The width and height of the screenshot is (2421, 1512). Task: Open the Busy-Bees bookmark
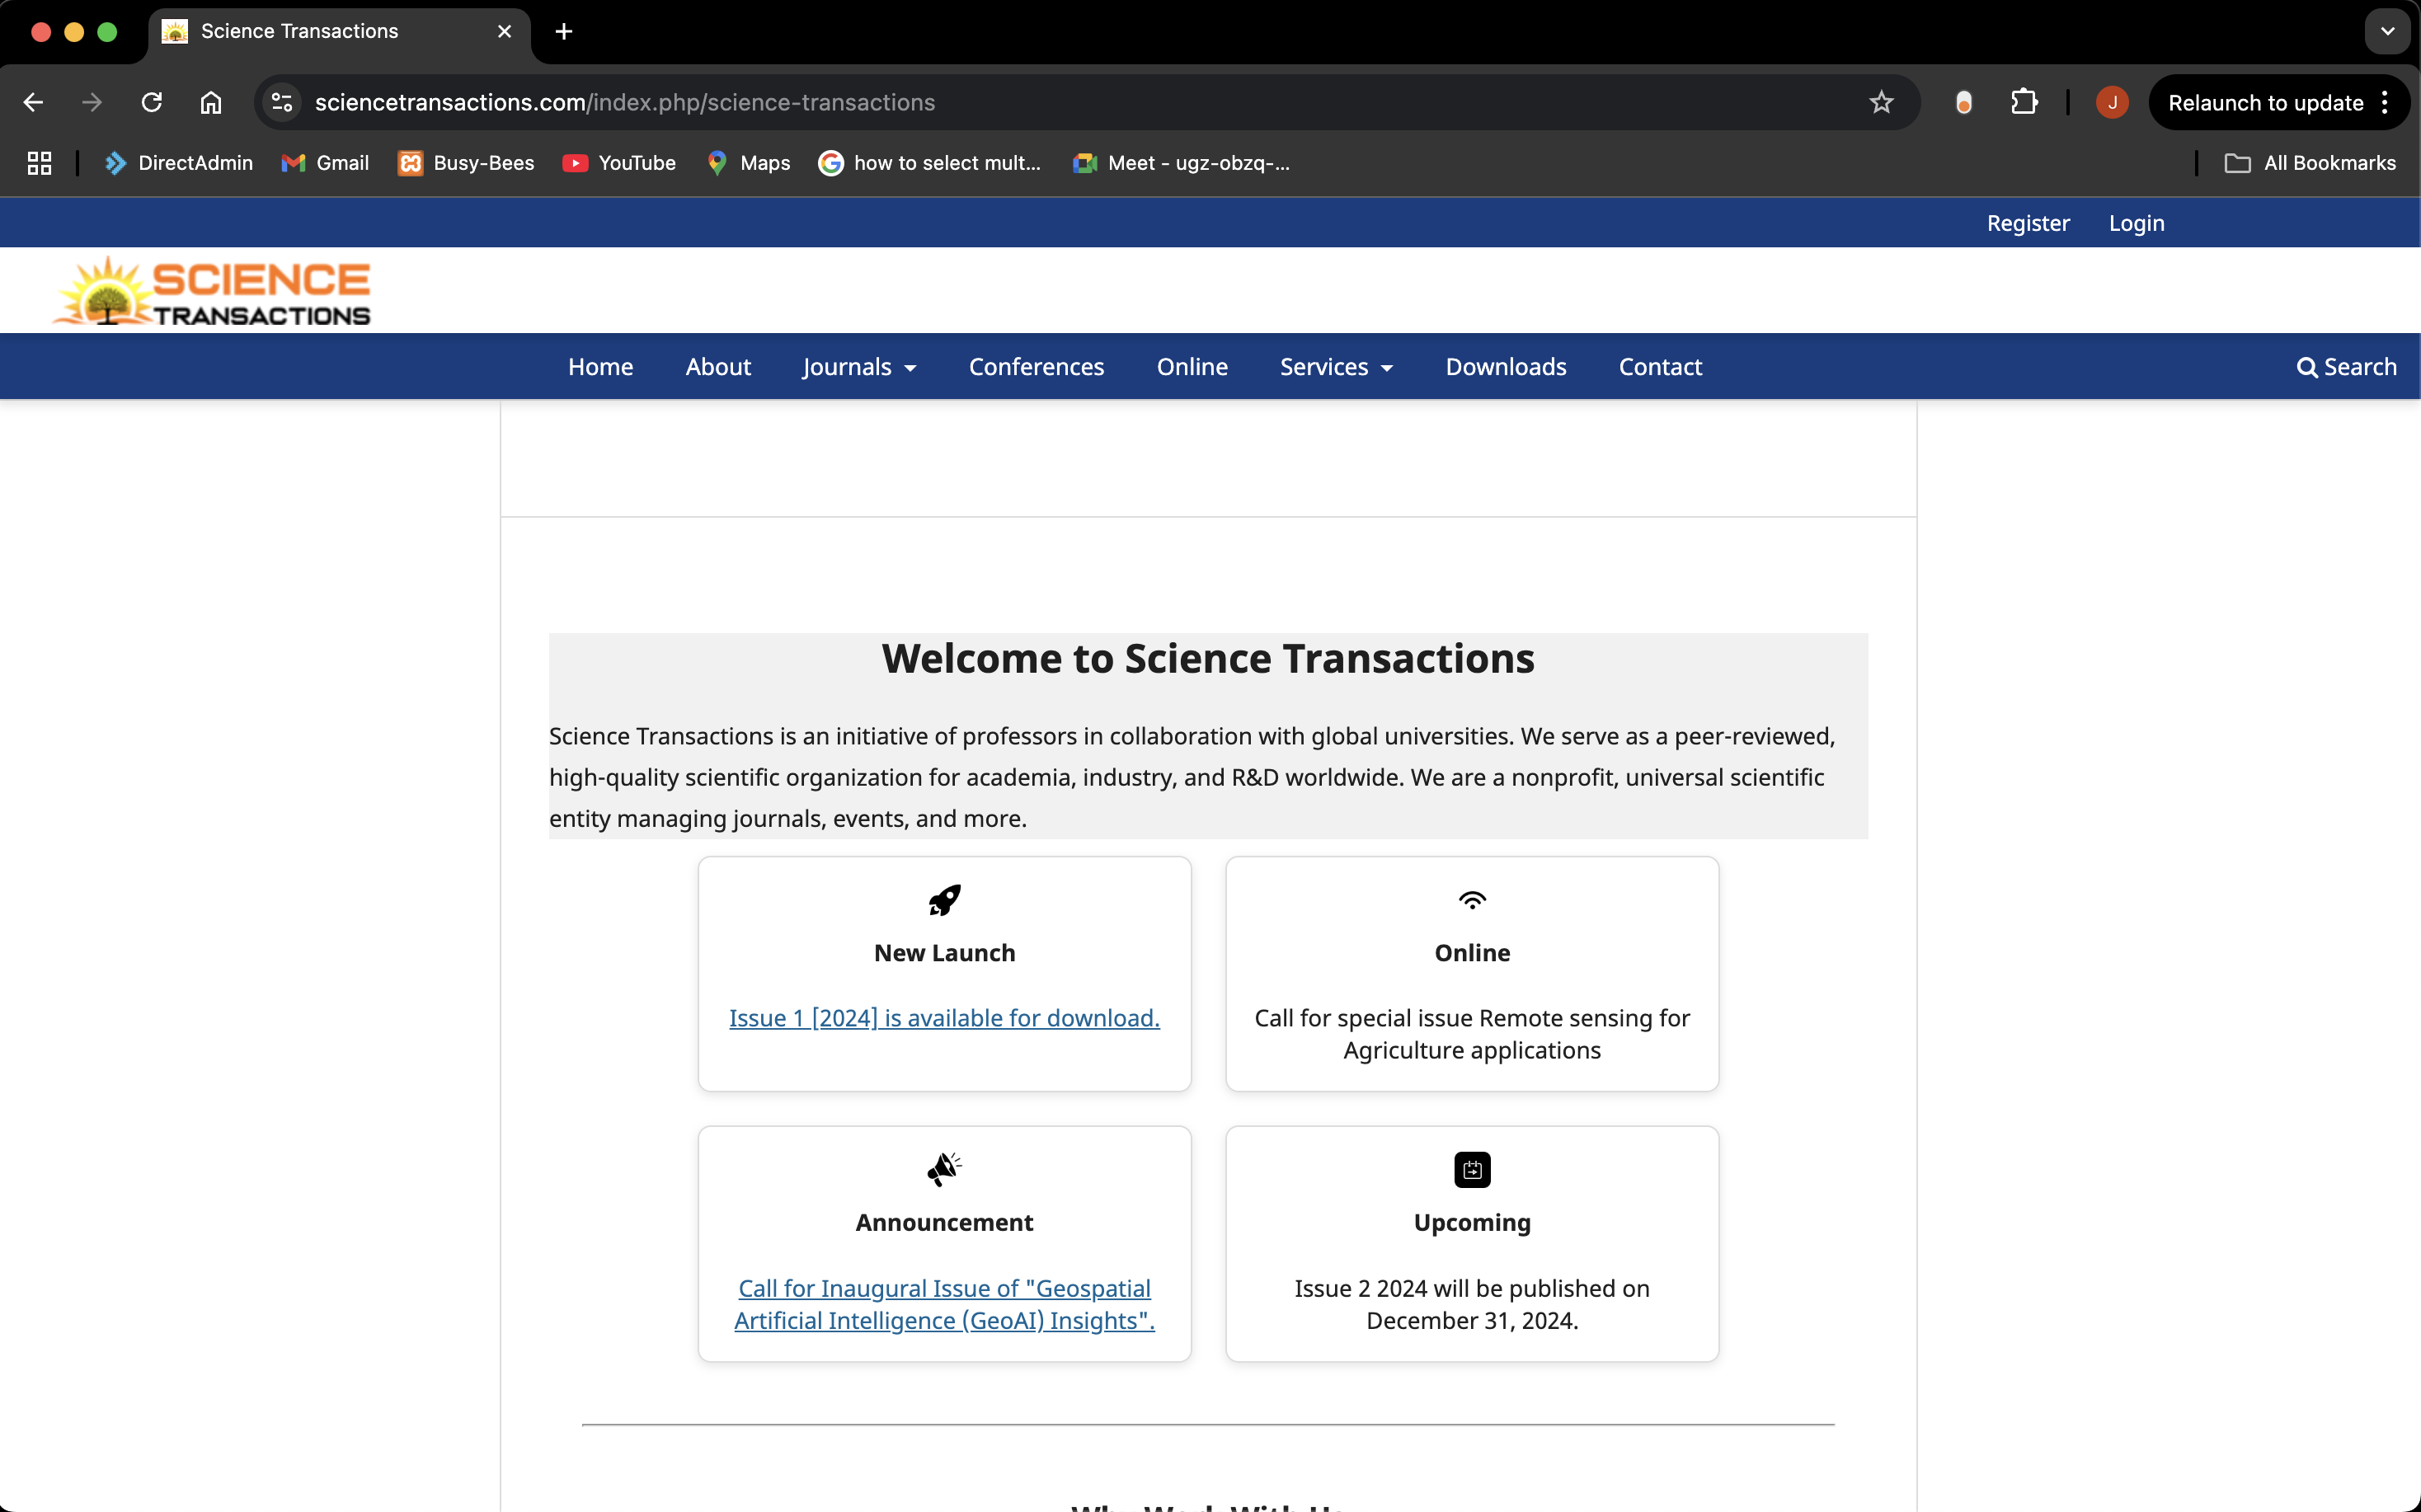(x=466, y=163)
